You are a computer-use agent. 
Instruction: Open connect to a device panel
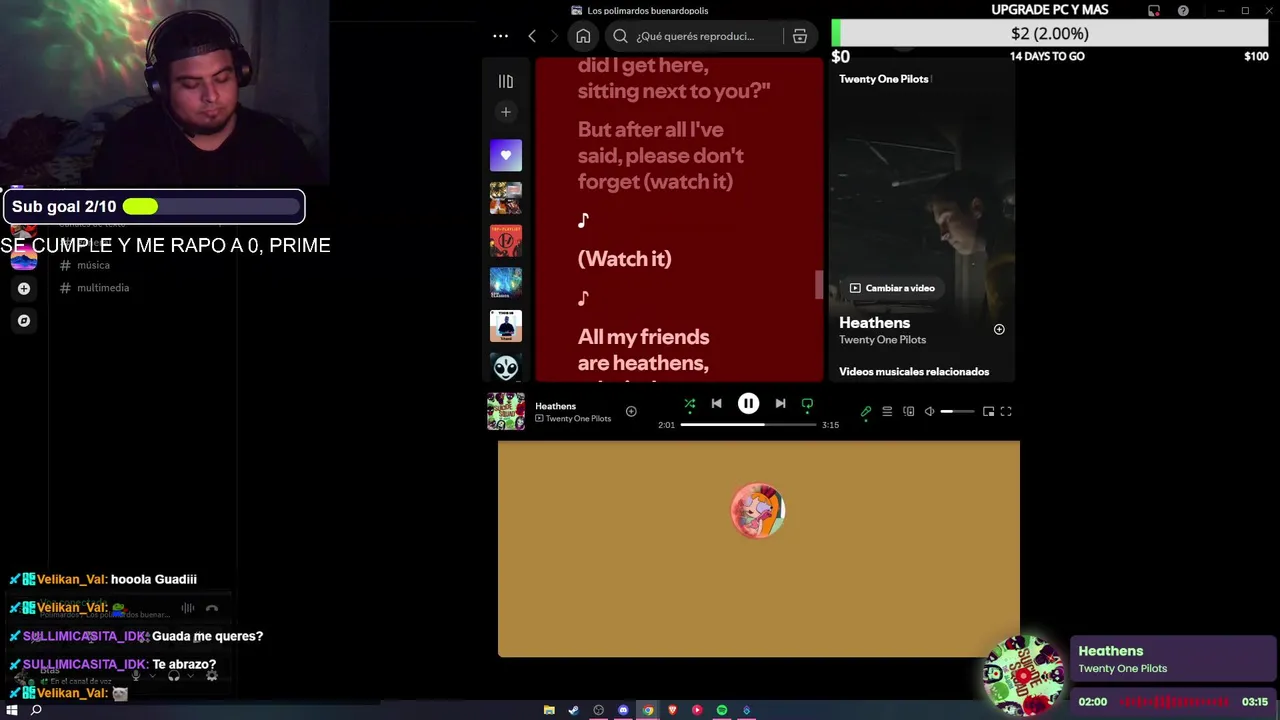tap(908, 411)
